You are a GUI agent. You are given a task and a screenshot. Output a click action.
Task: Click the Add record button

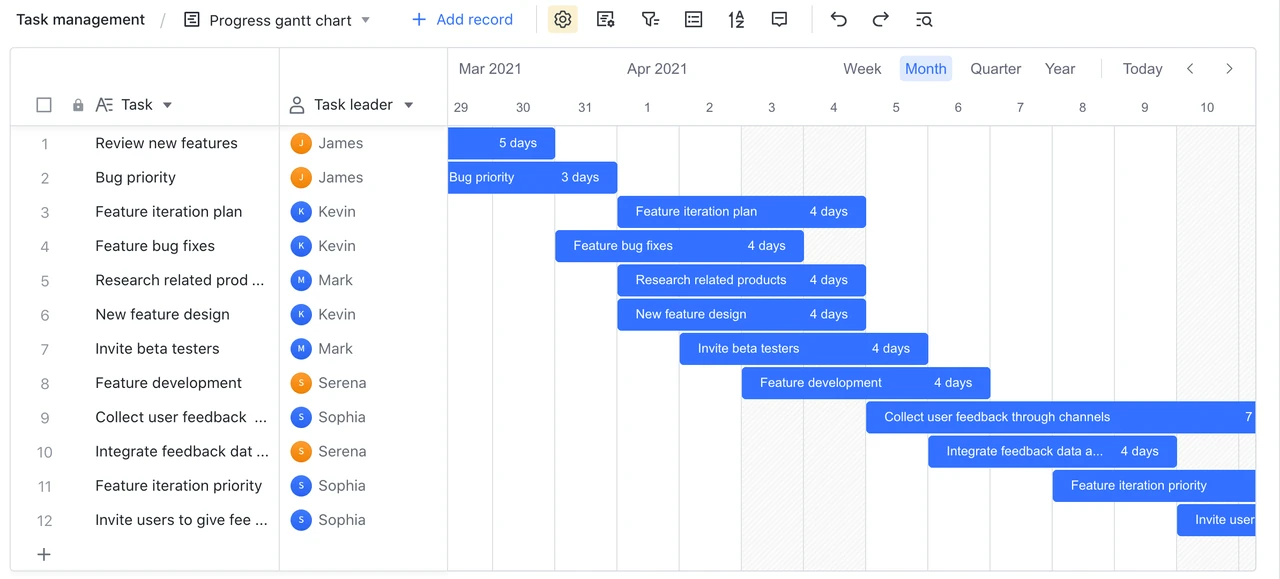(x=461, y=19)
